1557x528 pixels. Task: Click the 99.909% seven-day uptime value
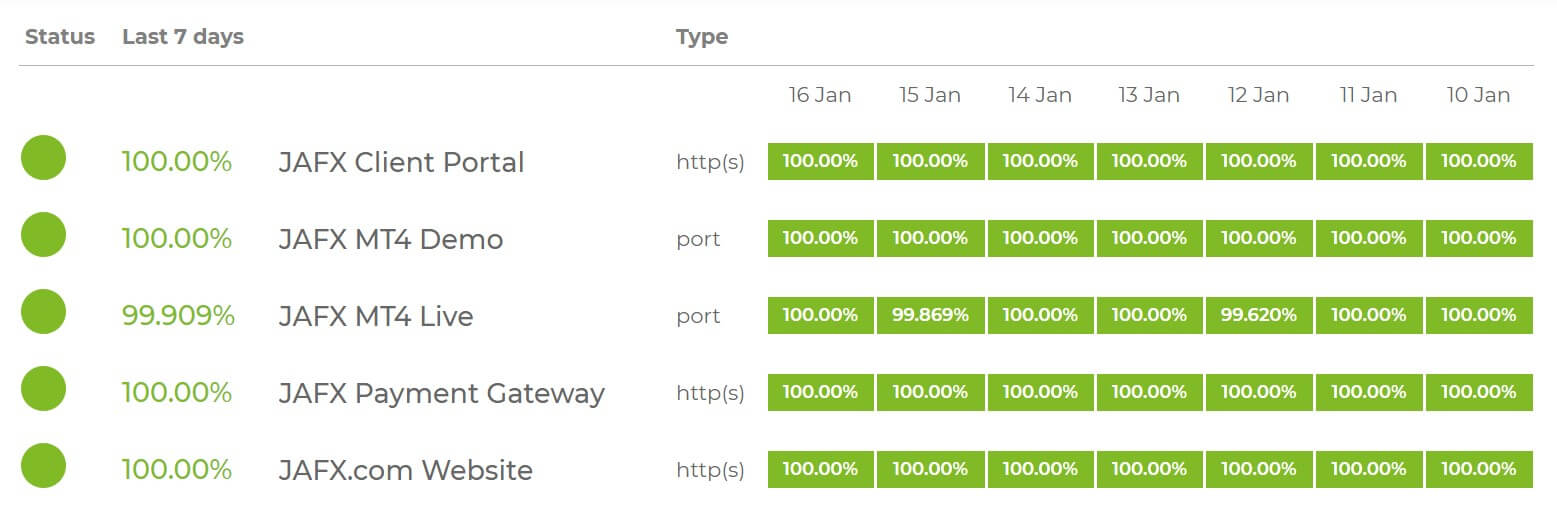(x=178, y=316)
